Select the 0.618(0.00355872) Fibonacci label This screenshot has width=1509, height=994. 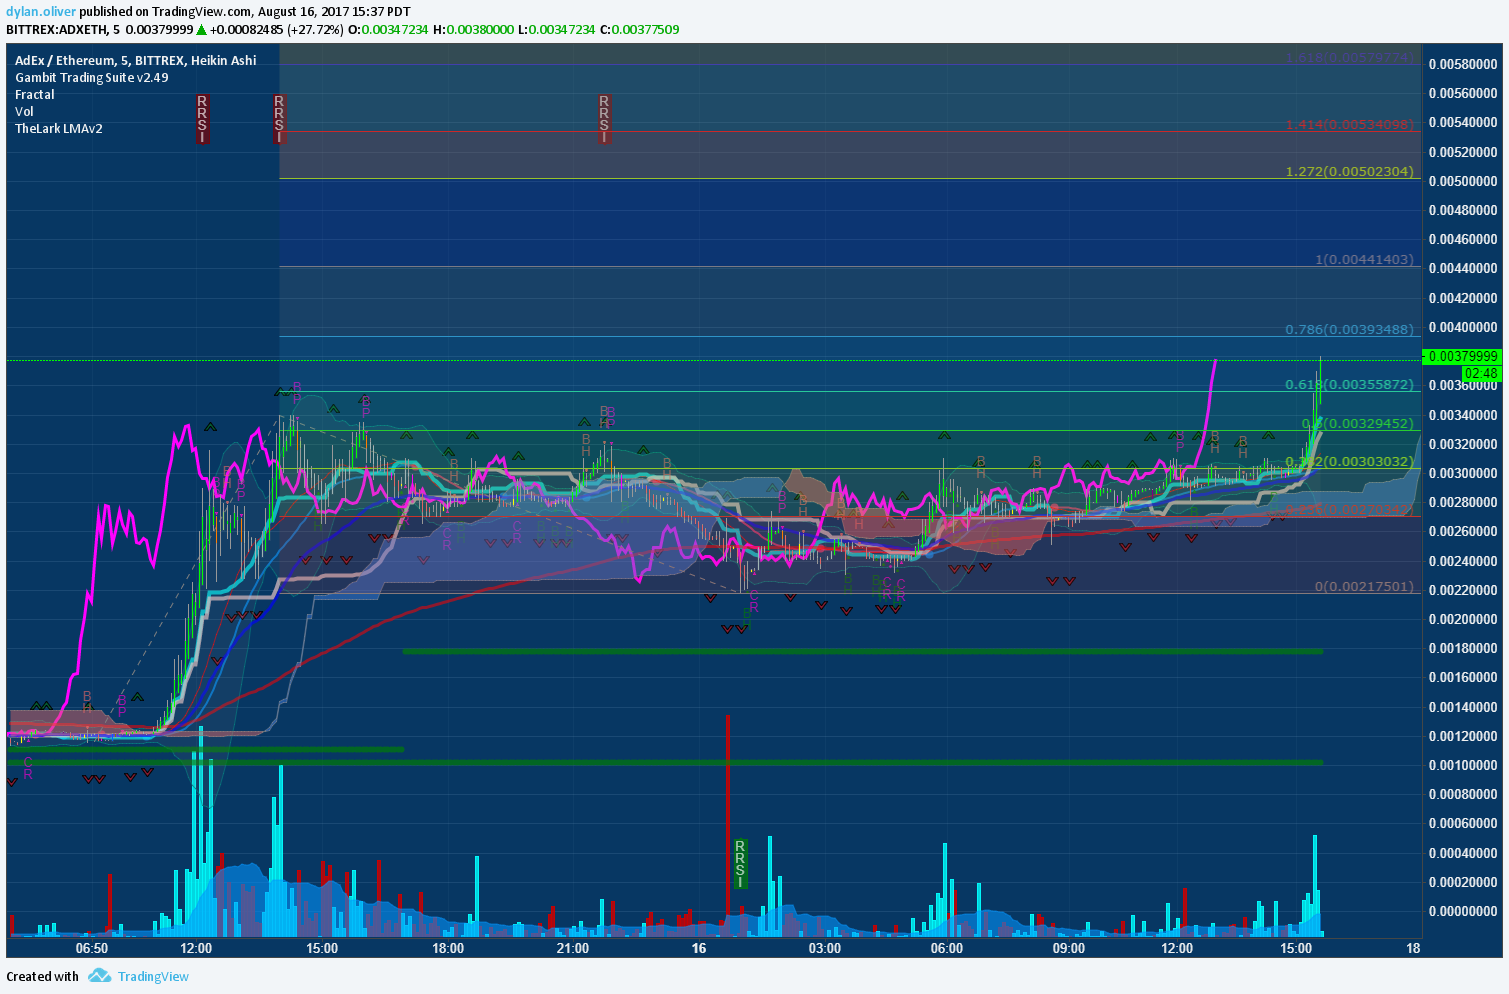[x=1350, y=384]
